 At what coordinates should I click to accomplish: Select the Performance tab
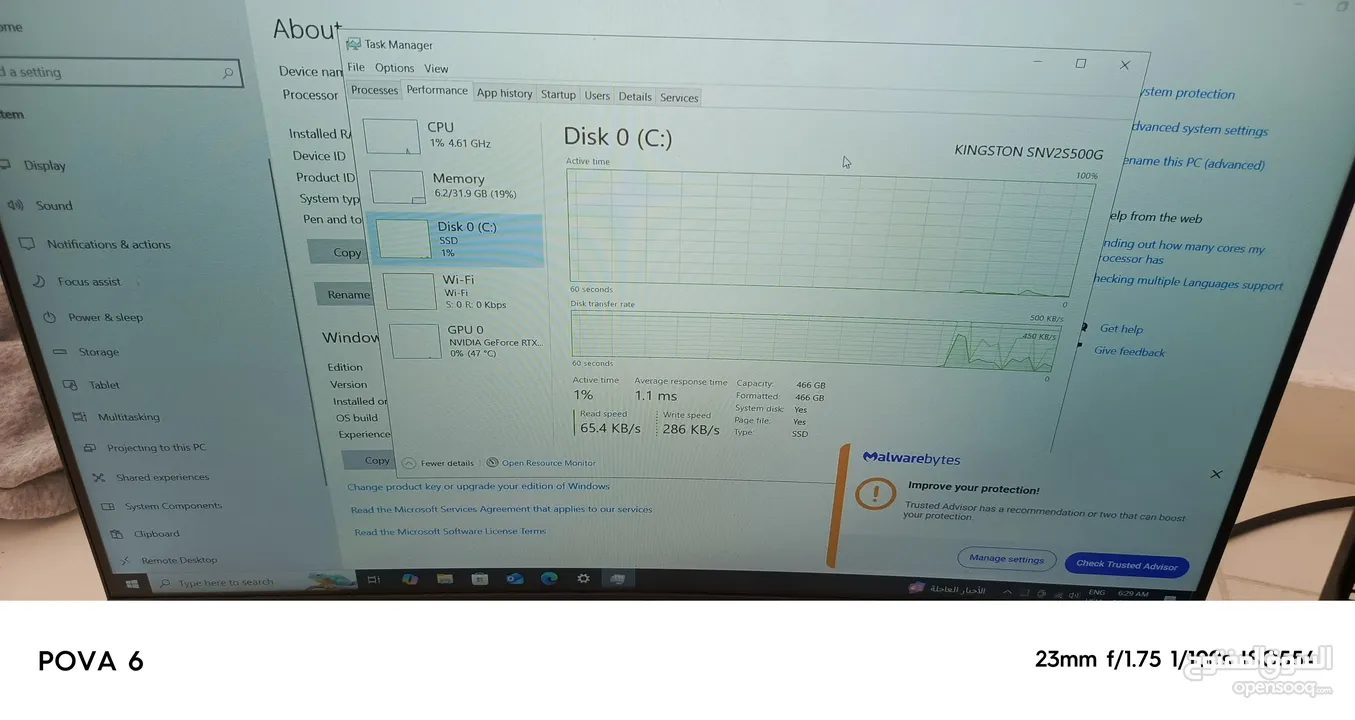click(437, 90)
